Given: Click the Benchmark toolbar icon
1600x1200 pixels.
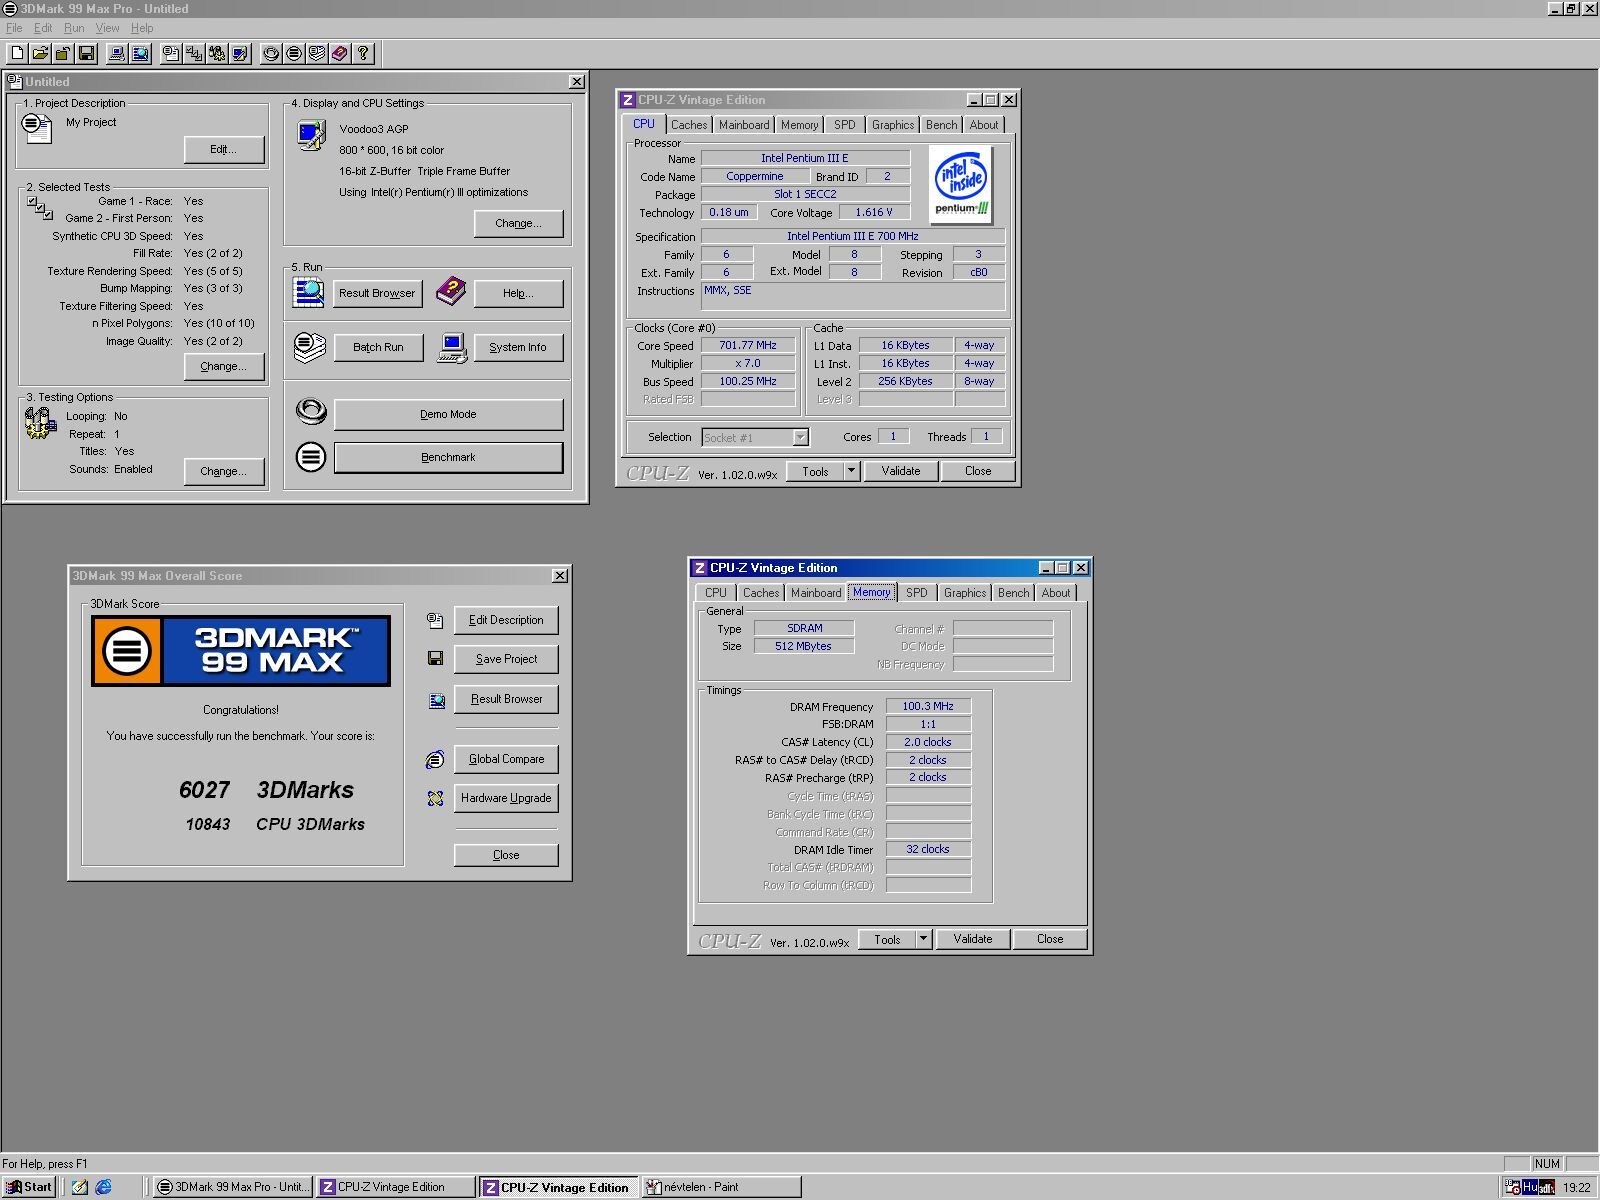Looking at the screenshot, I should [x=294, y=53].
